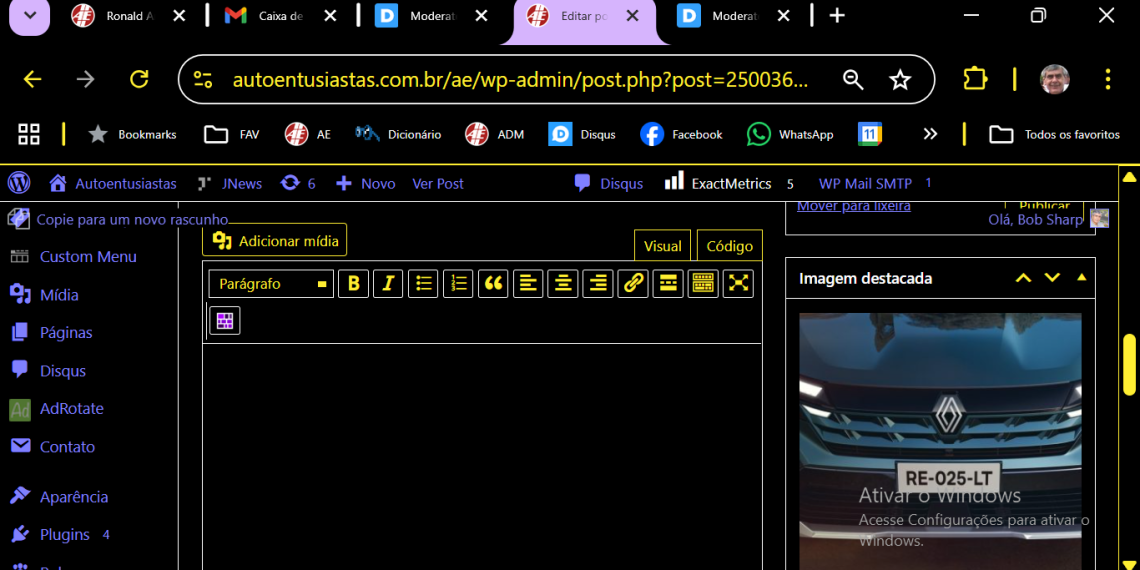Image resolution: width=1140 pixels, height=570 pixels.
Task: Toggle bold formatting in the editor
Action: 353,284
